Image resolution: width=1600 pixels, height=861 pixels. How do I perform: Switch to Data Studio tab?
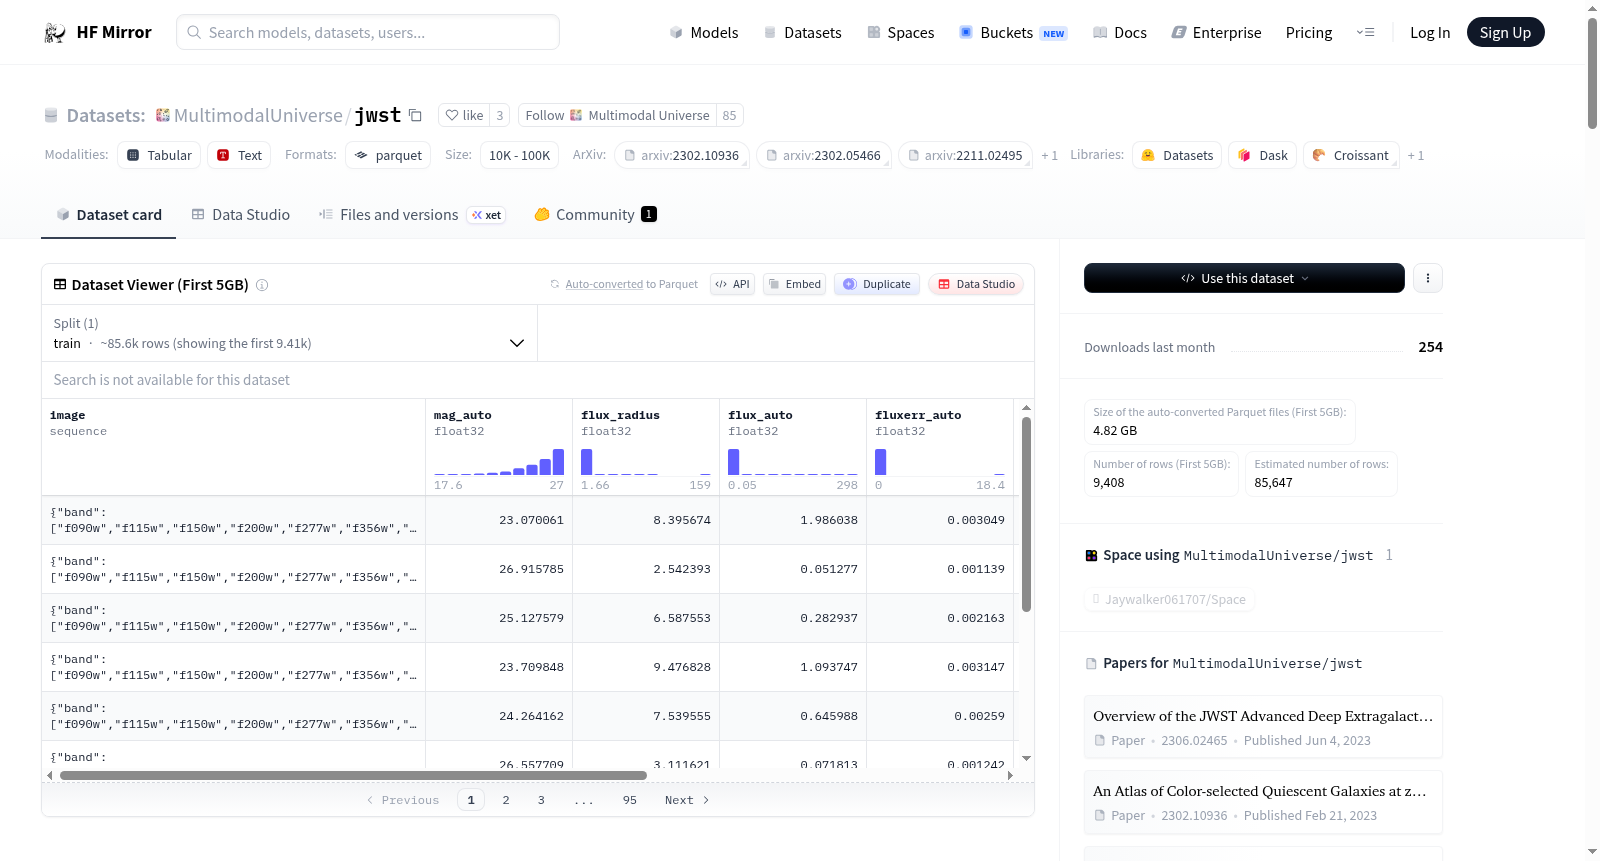click(241, 214)
